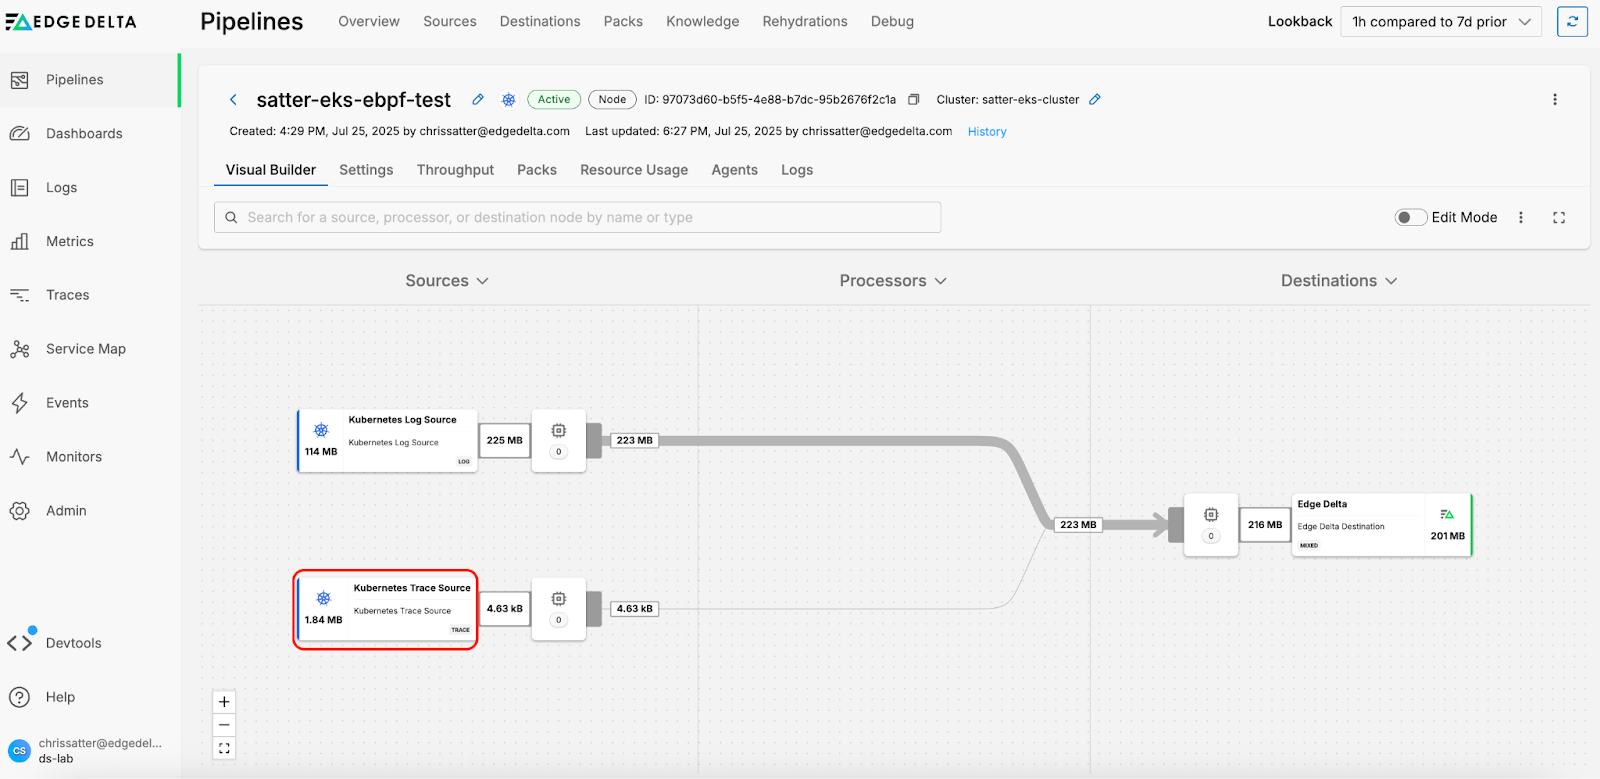Go back using the left chevron arrow
1600x779 pixels.
[x=233, y=99]
